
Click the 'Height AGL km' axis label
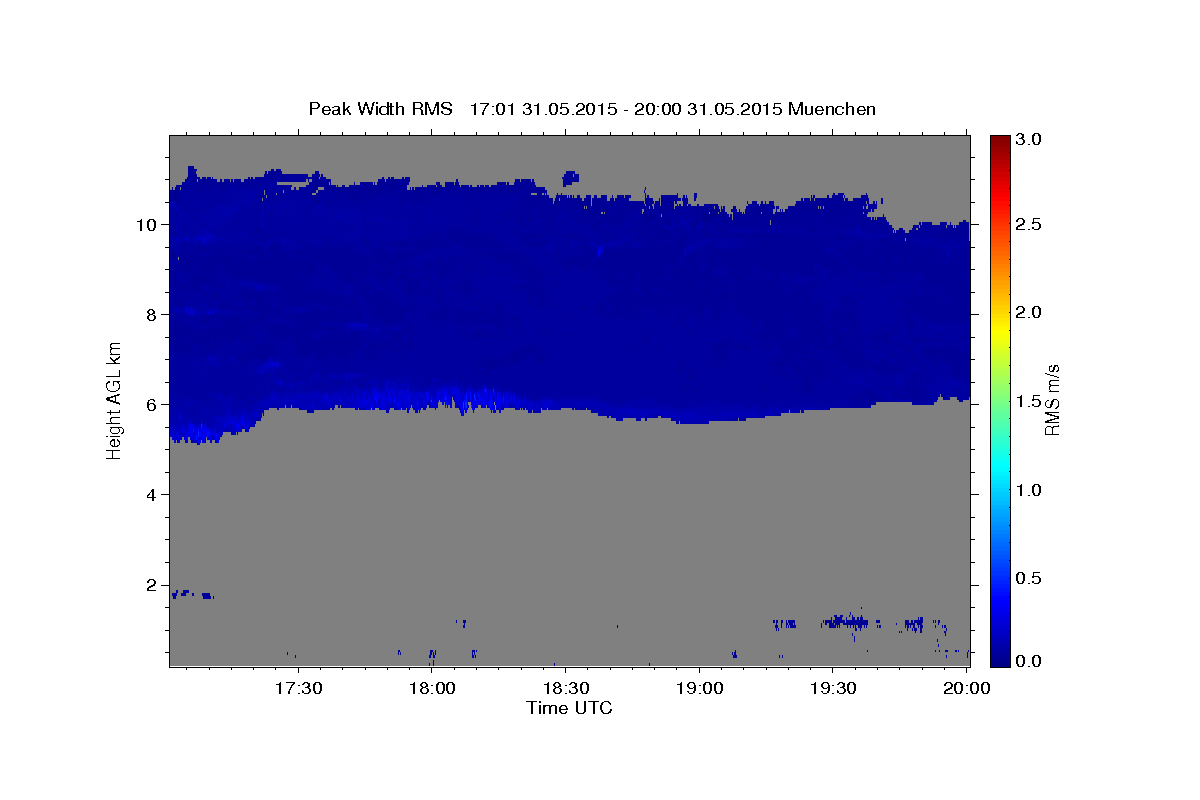click(x=114, y=400)
